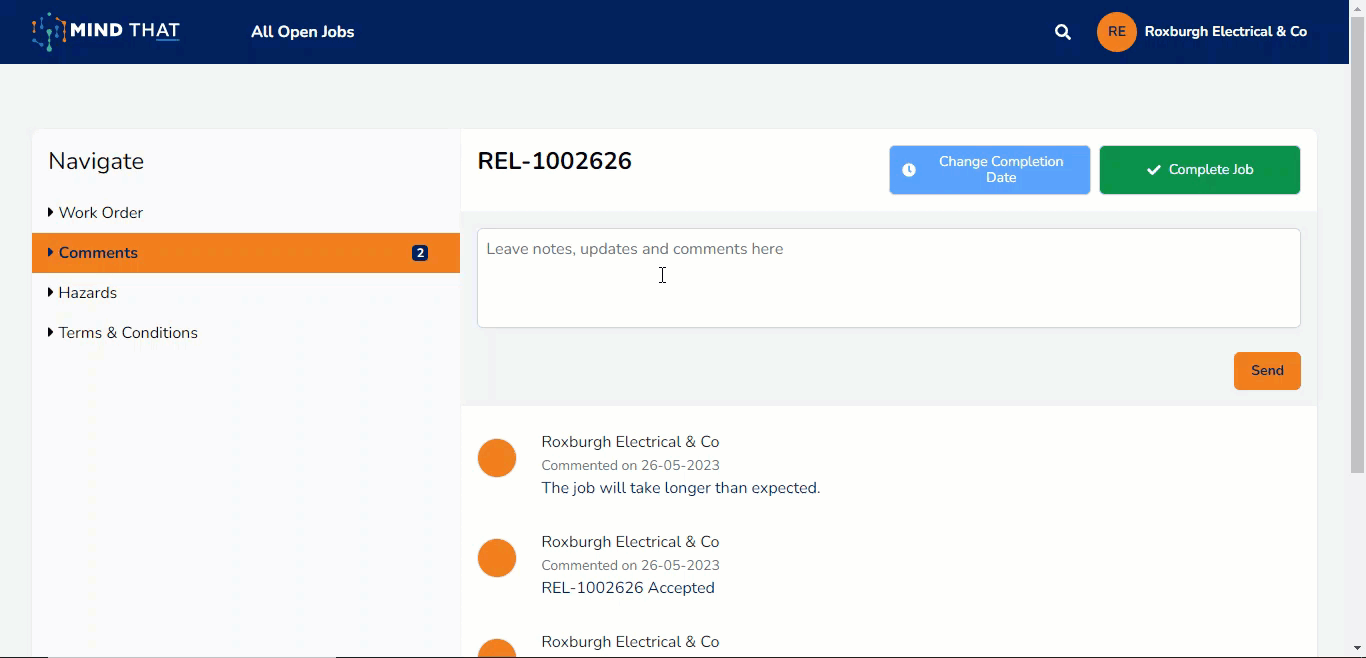Open Roxburgh Electrical & Co account menu
Image resolution: width=1366 pixels, height=658 pixels.
click(1226, 32)
